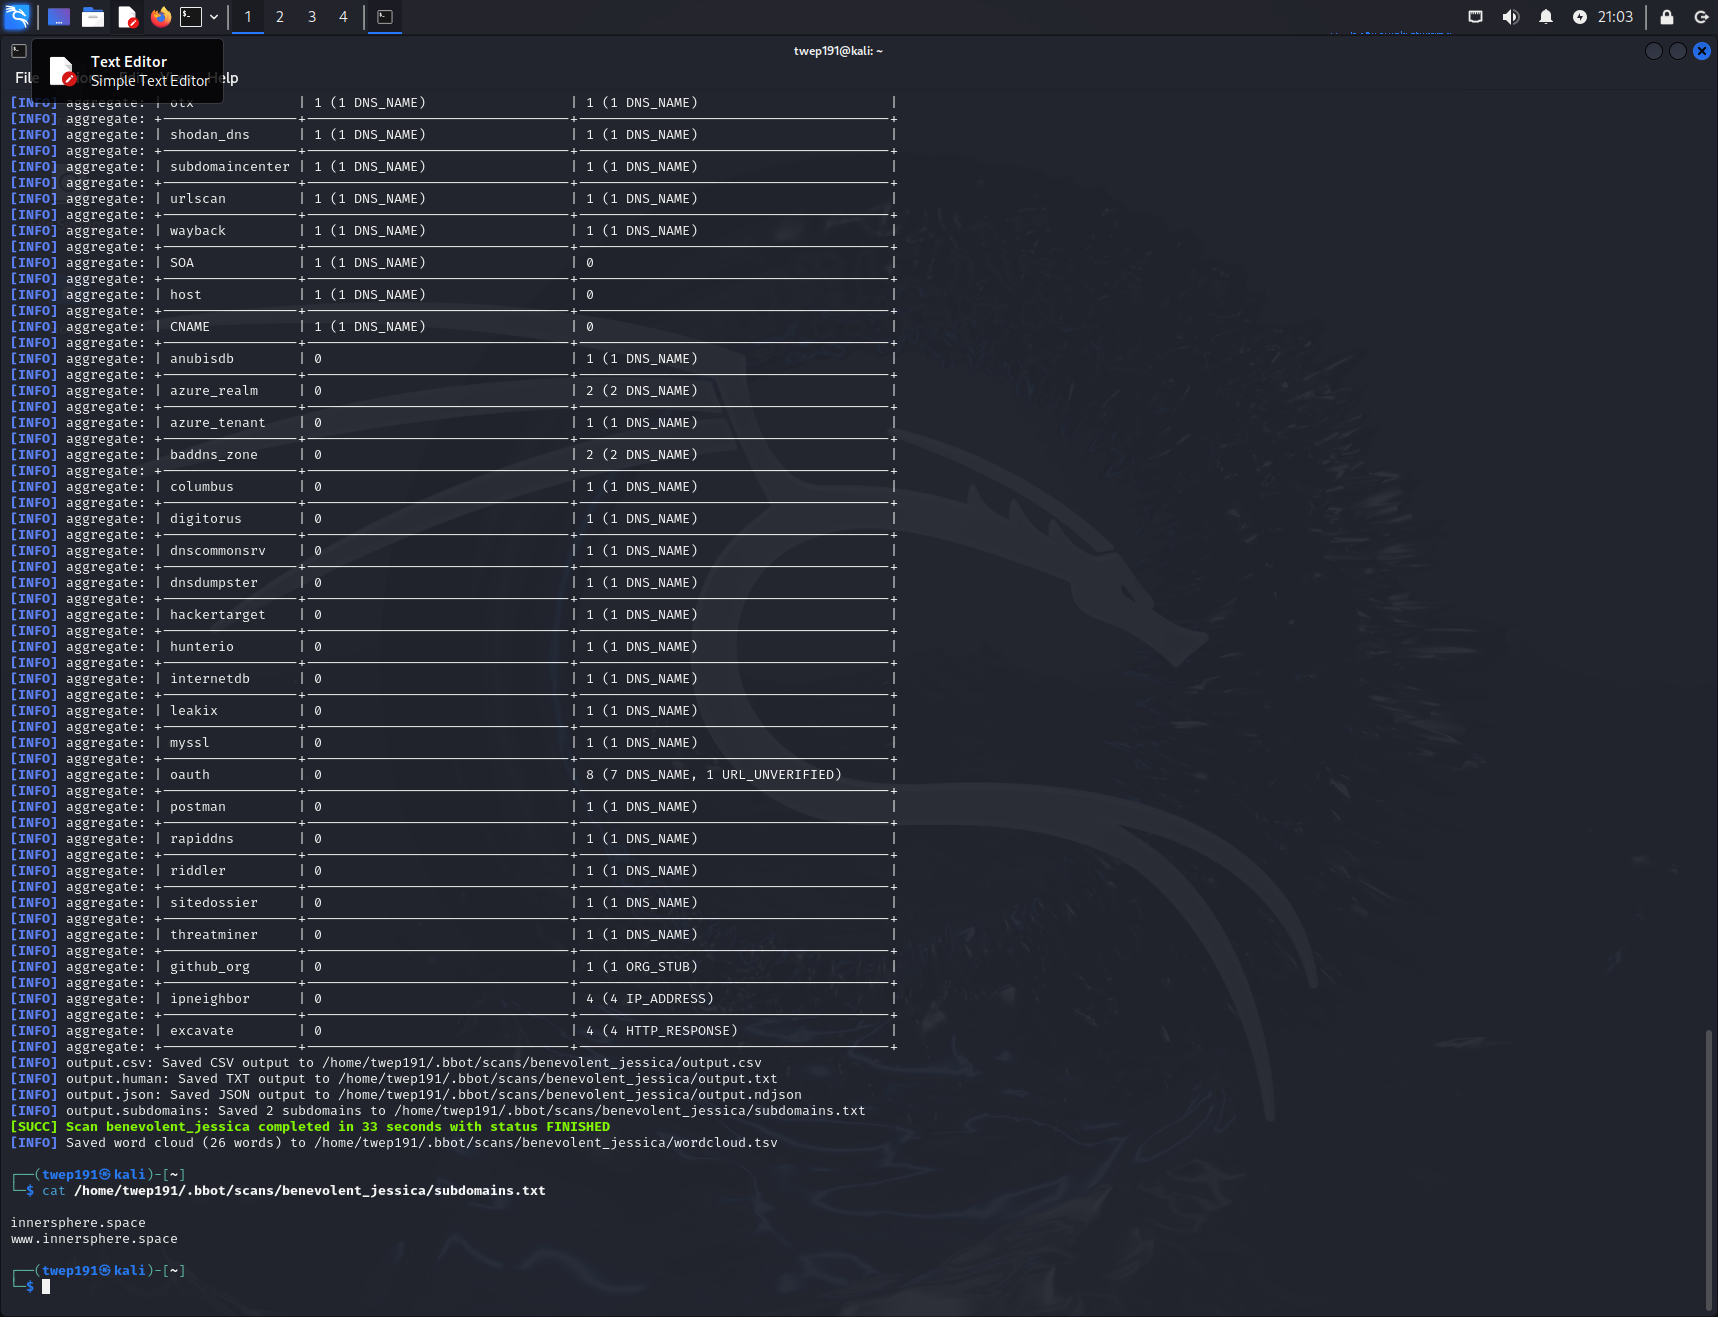Click the 'CNAME' module row name

(x=190, y=327)
